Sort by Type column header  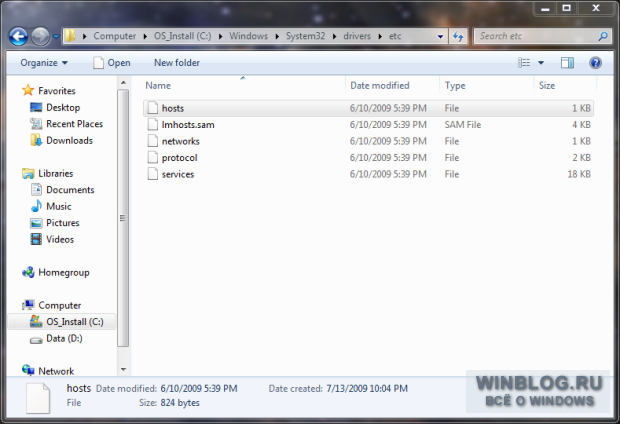pyautogui.click(x=486, y=85)
